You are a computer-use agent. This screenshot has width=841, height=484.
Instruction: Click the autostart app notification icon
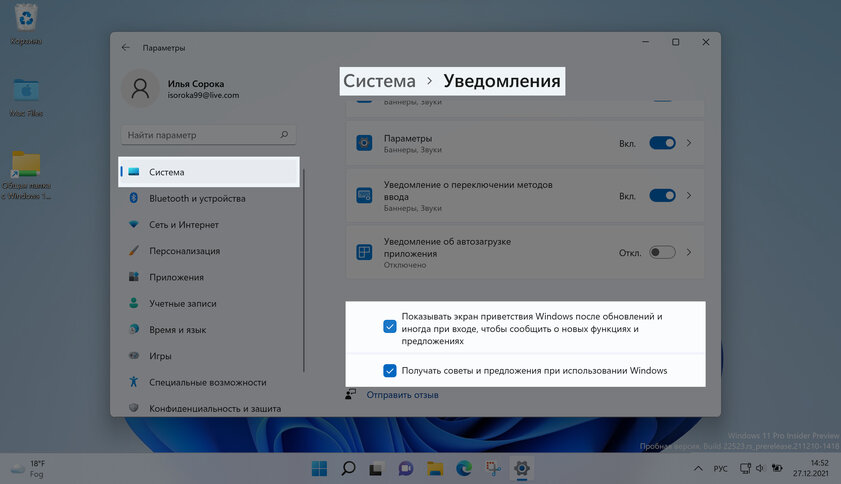364,252
